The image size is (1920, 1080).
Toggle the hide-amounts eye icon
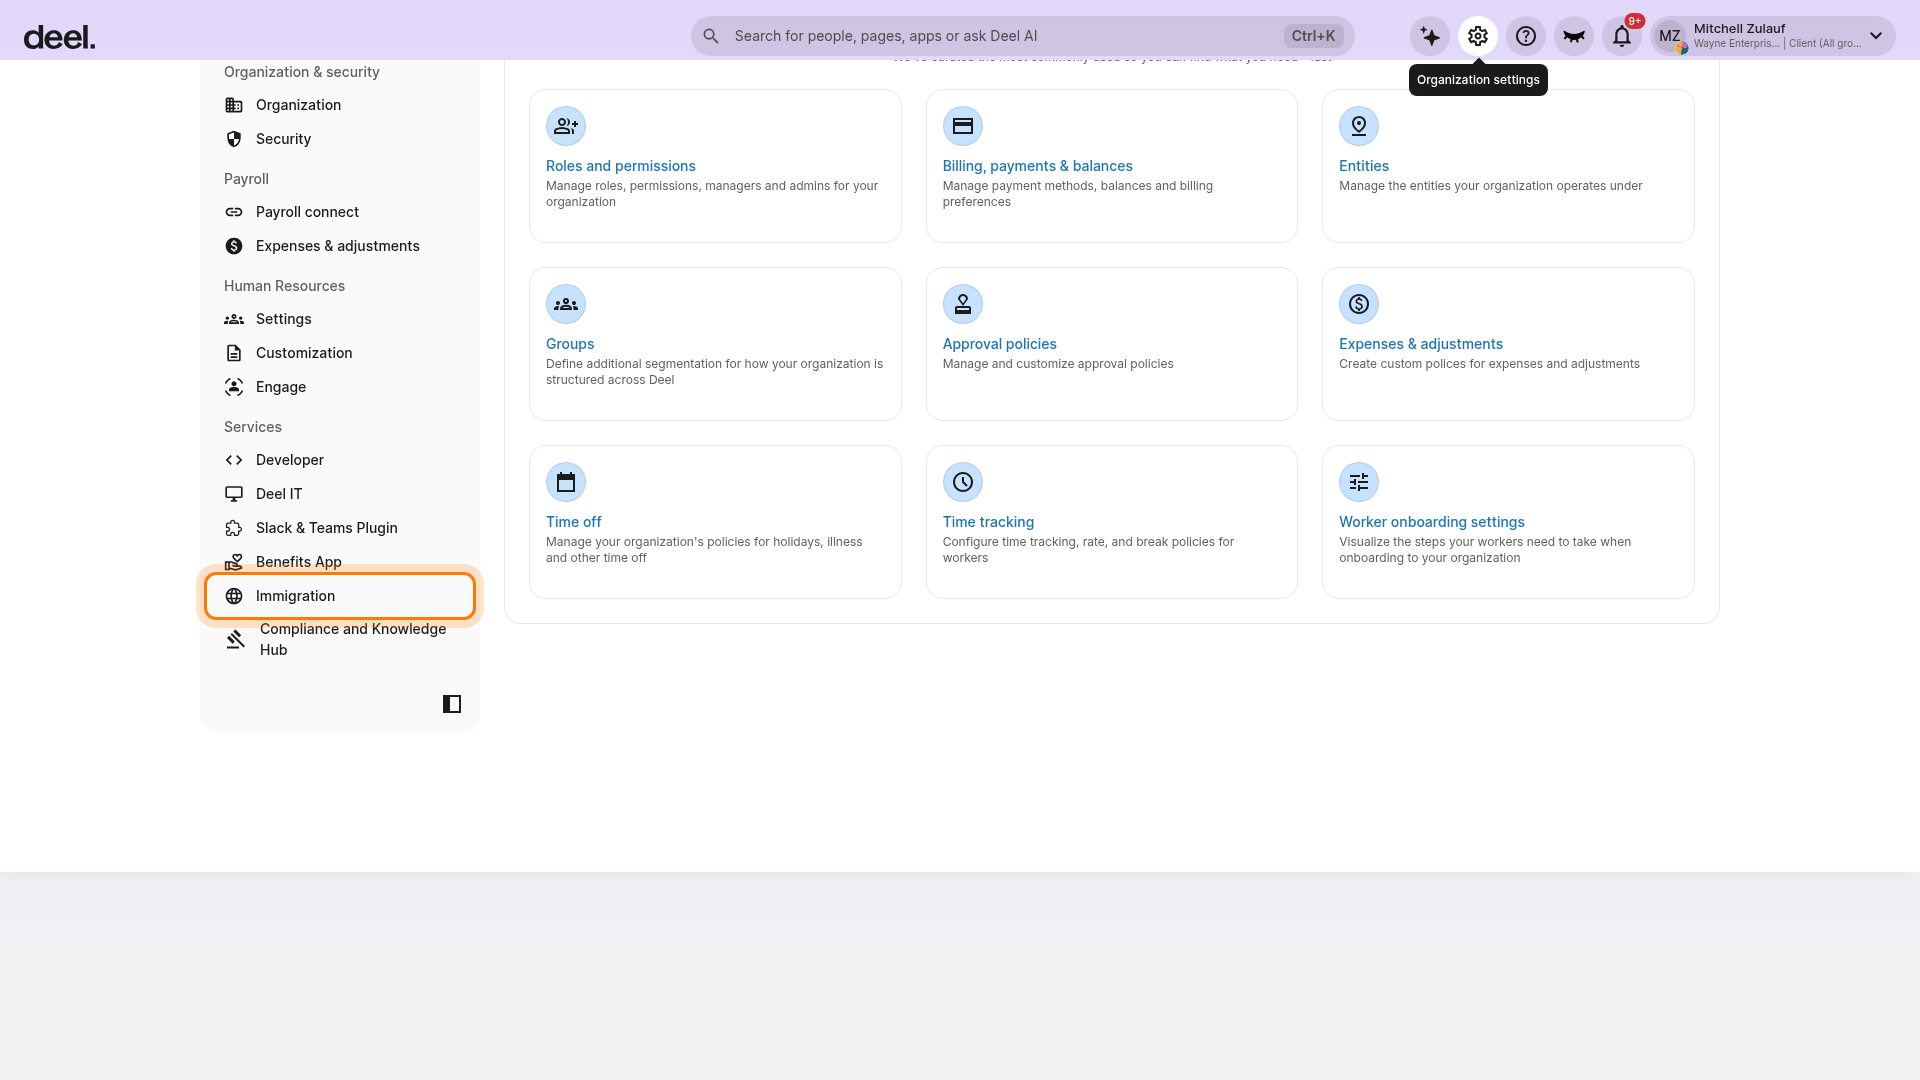(x=1574, y=36)
